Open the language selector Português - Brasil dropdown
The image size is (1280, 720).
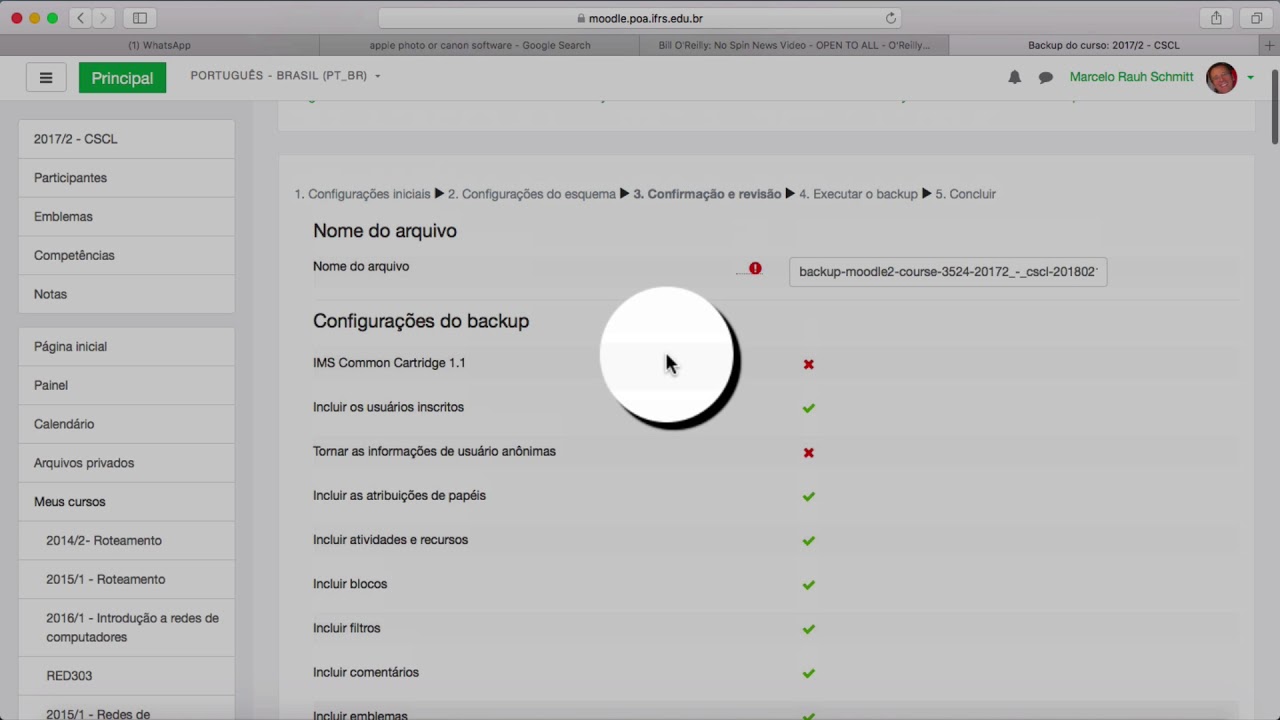coord(285,76)
